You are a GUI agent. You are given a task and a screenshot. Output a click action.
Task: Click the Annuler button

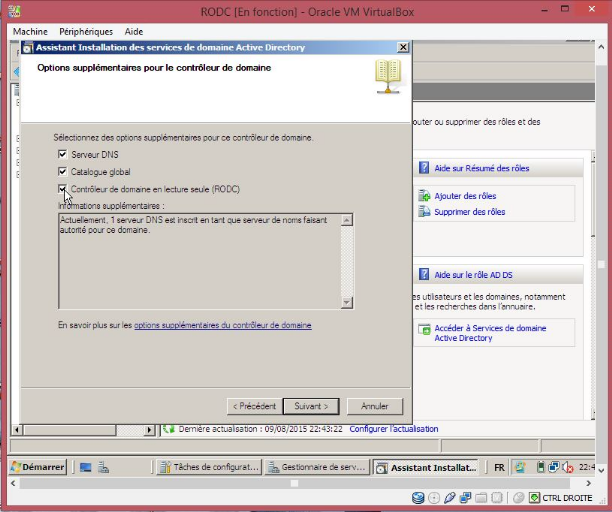coord(375,406)
